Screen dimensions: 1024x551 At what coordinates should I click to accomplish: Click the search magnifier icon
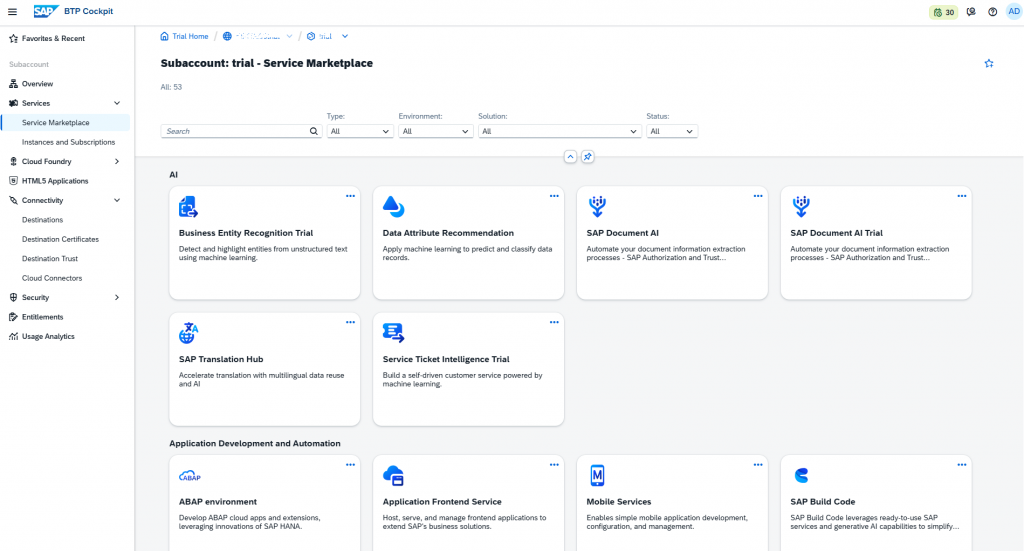tap(313, 131)
